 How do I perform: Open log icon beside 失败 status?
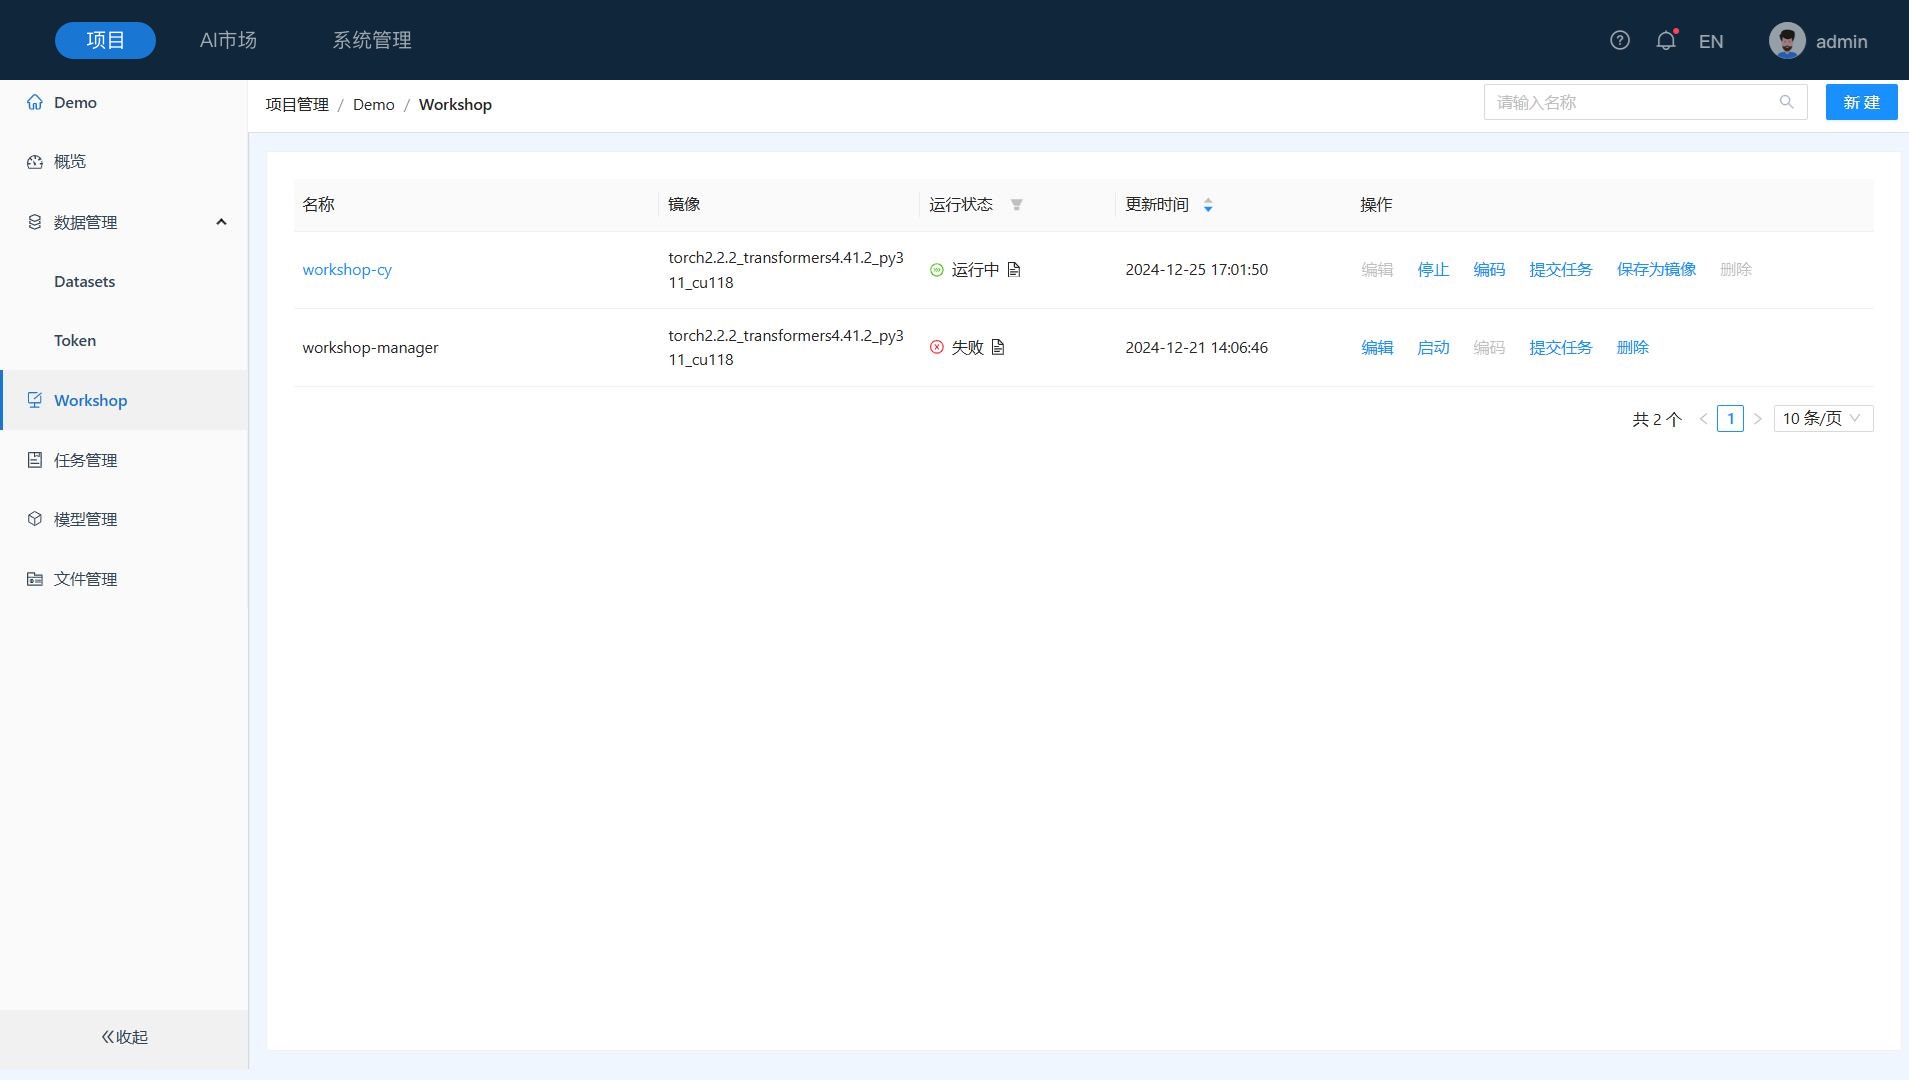point(998,348)
